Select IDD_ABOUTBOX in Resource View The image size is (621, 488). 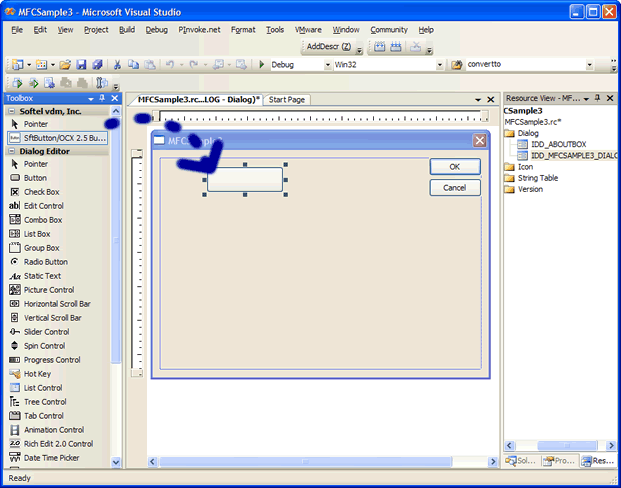click(x=558, y=144)
